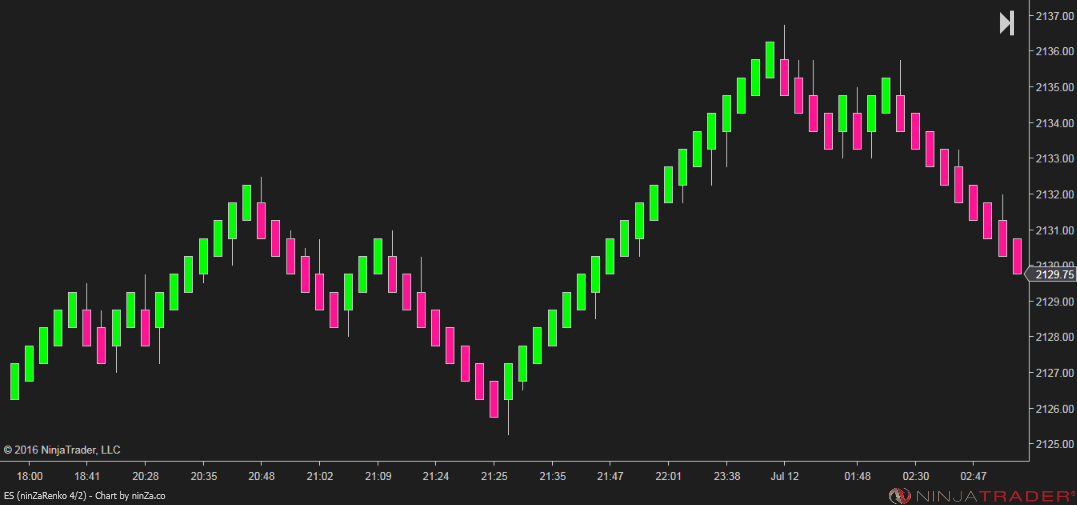Click the current price marker 2129.75
Image resolution: width=1077 pixels, height=505 pixels.
[x=1053, y=274]
